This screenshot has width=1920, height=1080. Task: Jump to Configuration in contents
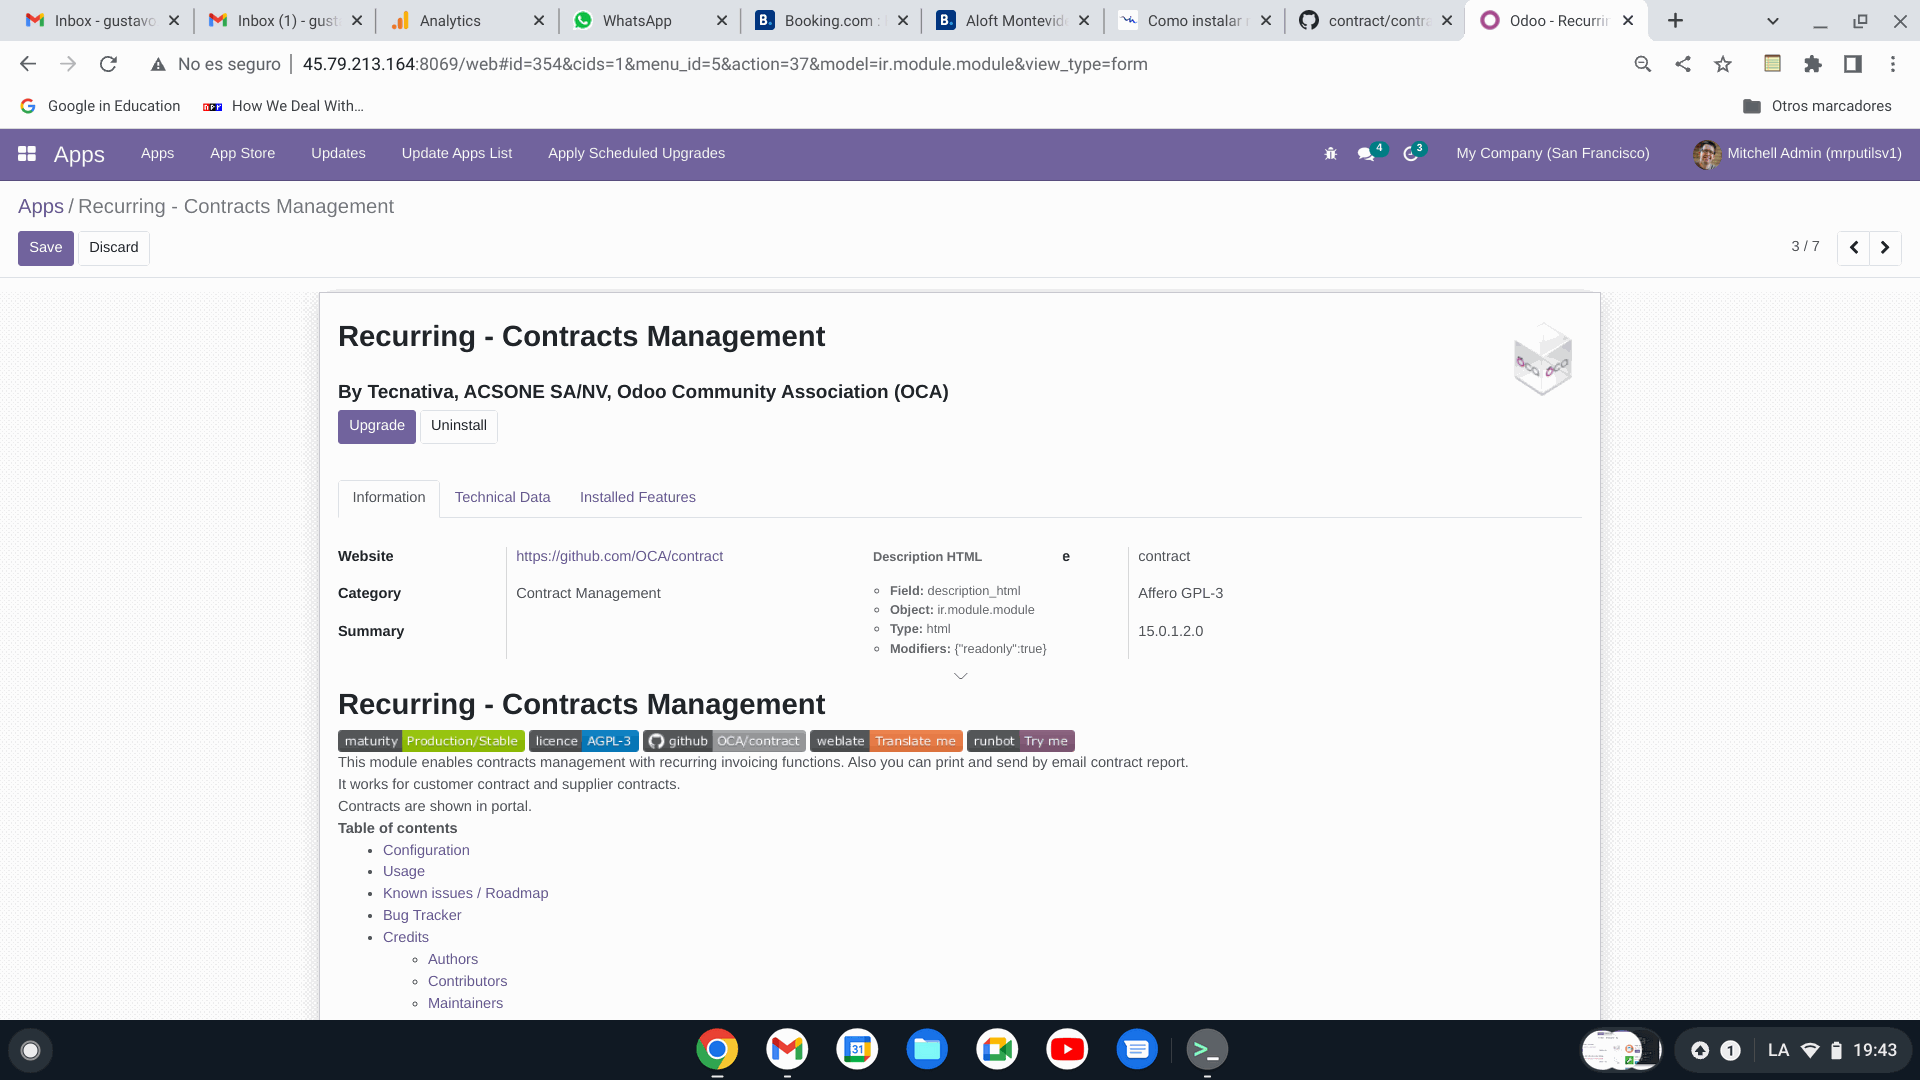pos(426,851)
